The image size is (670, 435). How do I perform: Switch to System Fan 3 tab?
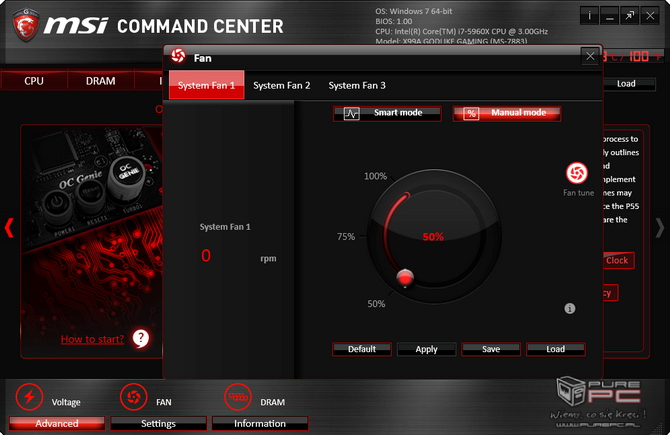[357, 85]
